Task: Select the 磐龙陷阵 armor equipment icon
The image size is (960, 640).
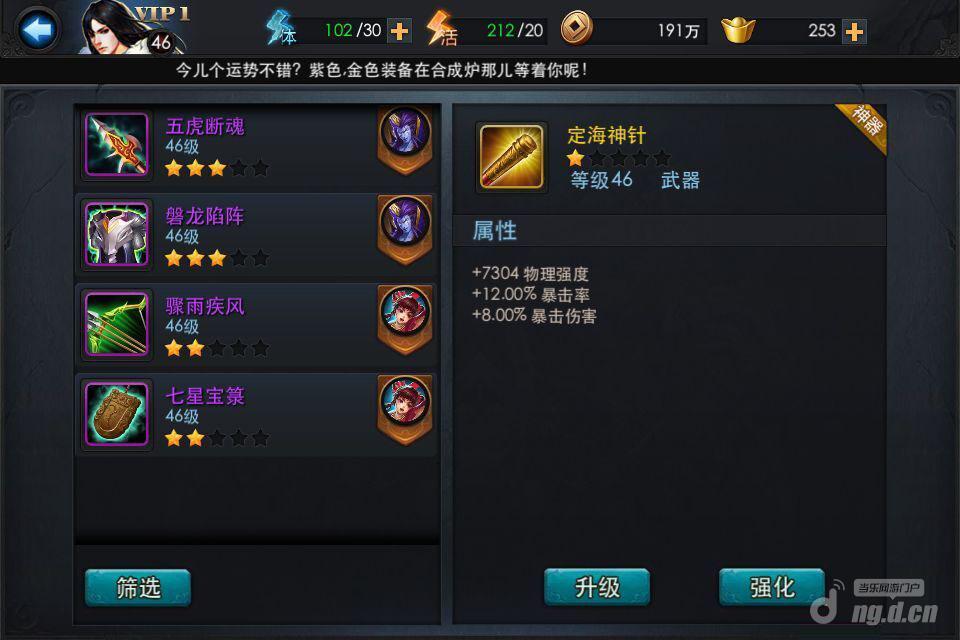Action: 117,234
